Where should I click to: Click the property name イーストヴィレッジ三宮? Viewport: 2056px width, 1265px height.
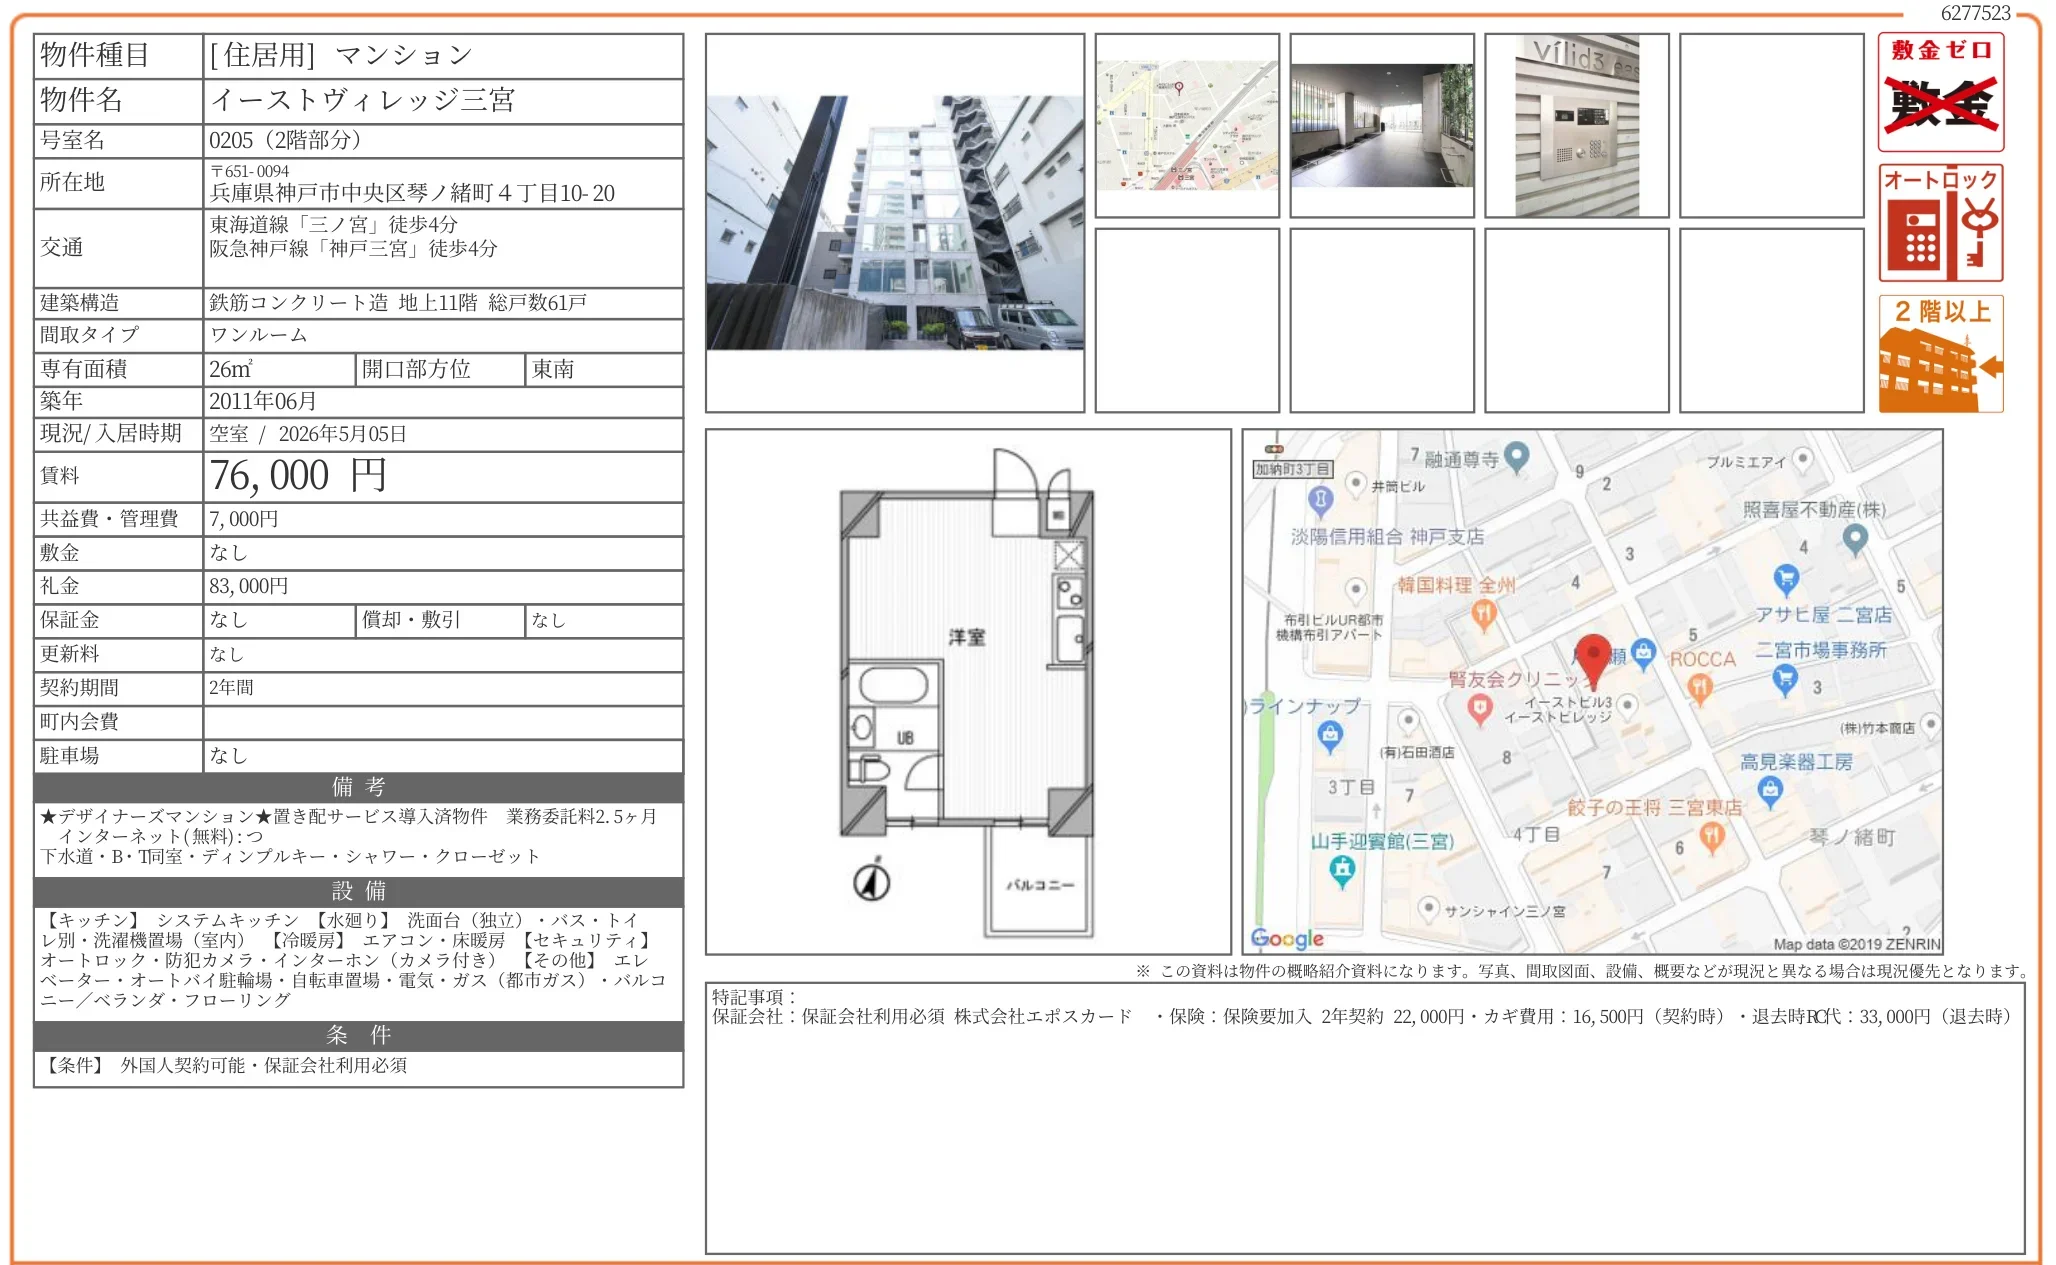click(x=362, y=100)
